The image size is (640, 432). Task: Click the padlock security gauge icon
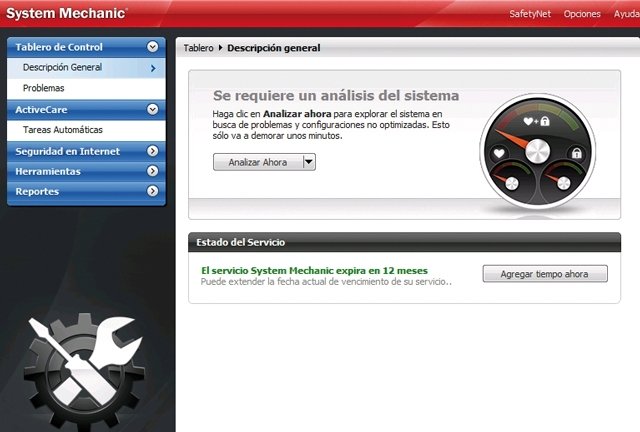pyautogui.click(x=576, y=154)
